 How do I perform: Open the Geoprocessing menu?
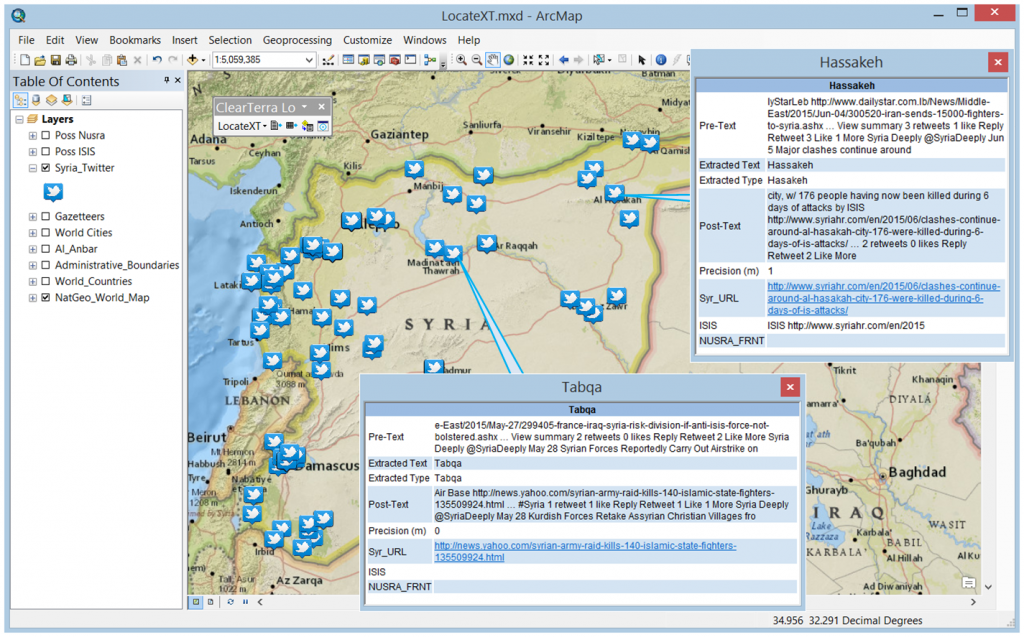(297, 40)
